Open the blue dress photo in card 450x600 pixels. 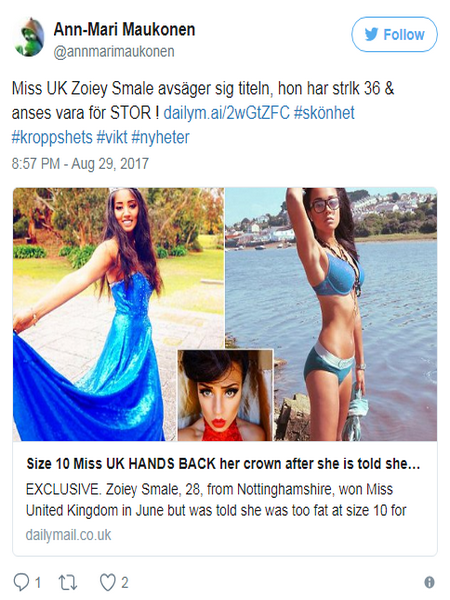tap(95, 314)
